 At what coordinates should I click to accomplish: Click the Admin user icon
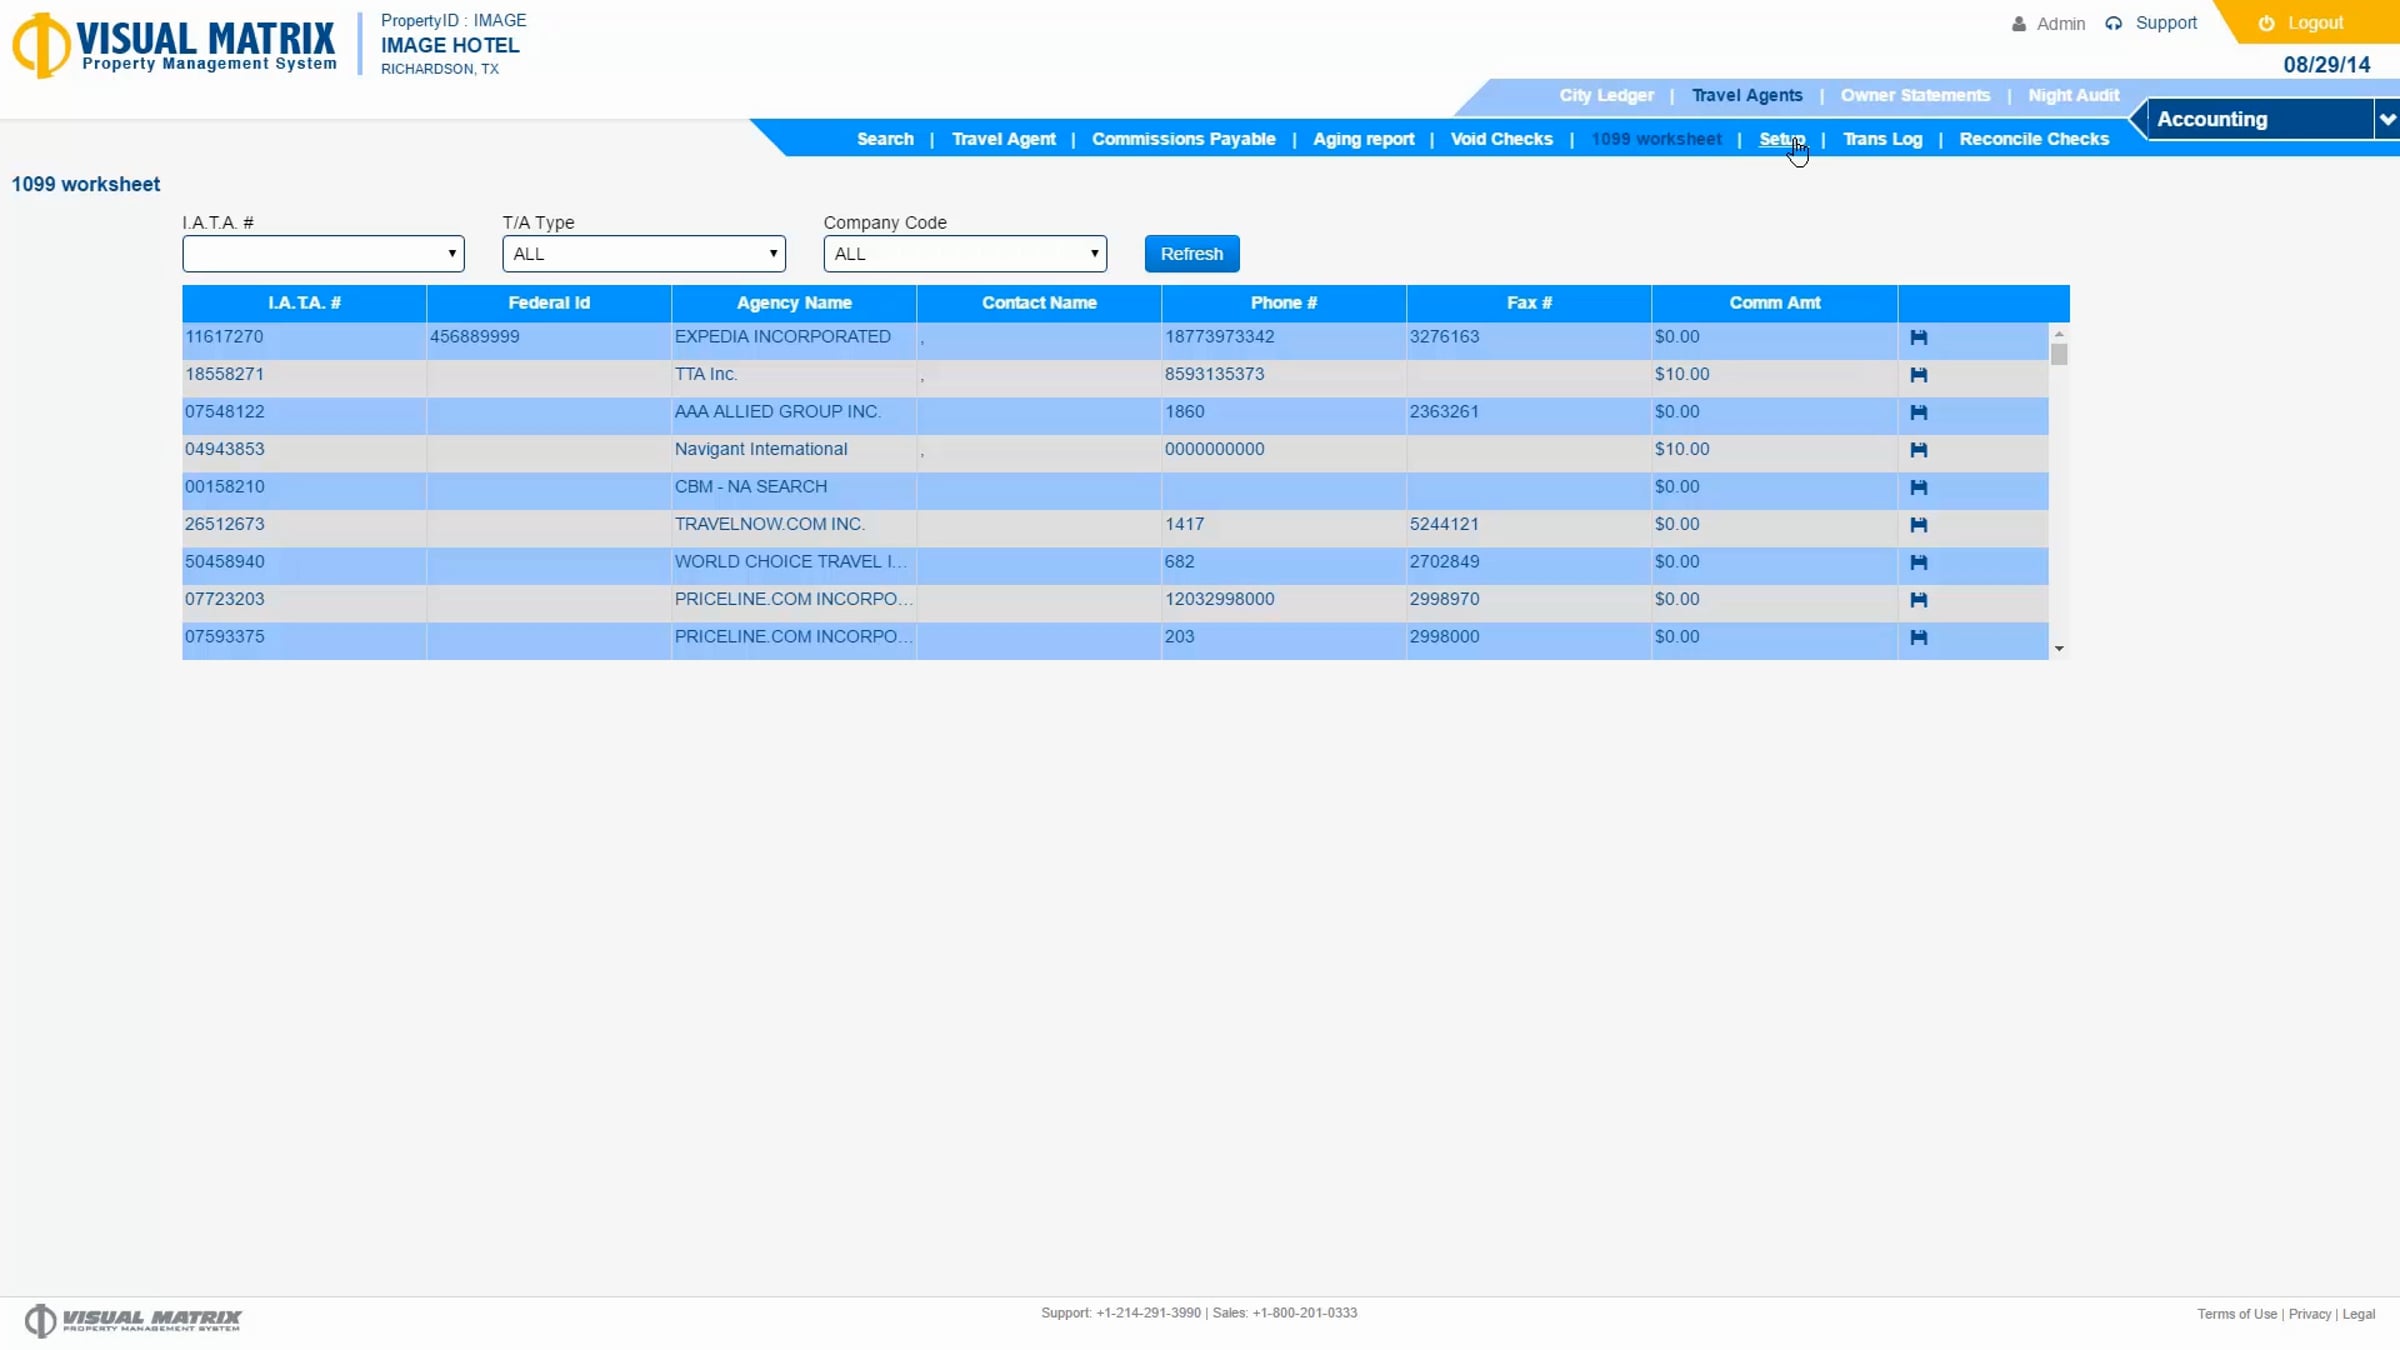[x=2019, y=24]
